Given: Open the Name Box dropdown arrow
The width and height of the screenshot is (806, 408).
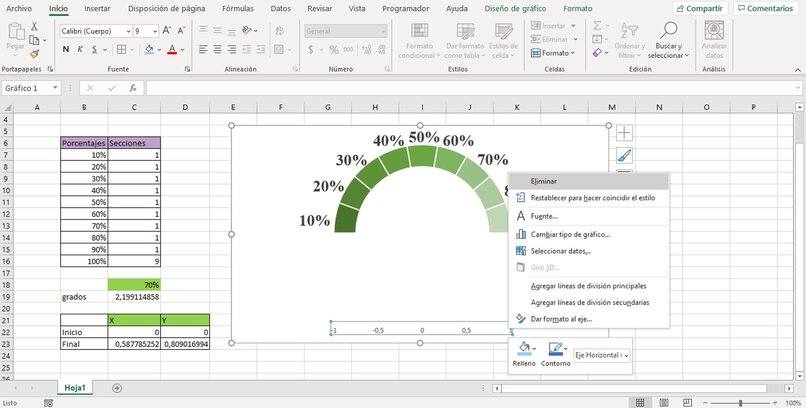Looking at the screenshot, I should click(55, 88).
